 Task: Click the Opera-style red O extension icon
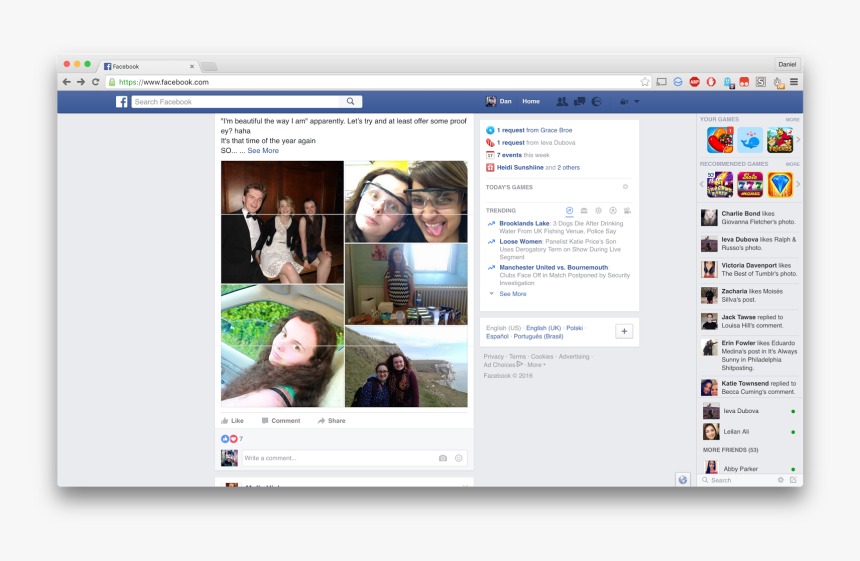711,82
